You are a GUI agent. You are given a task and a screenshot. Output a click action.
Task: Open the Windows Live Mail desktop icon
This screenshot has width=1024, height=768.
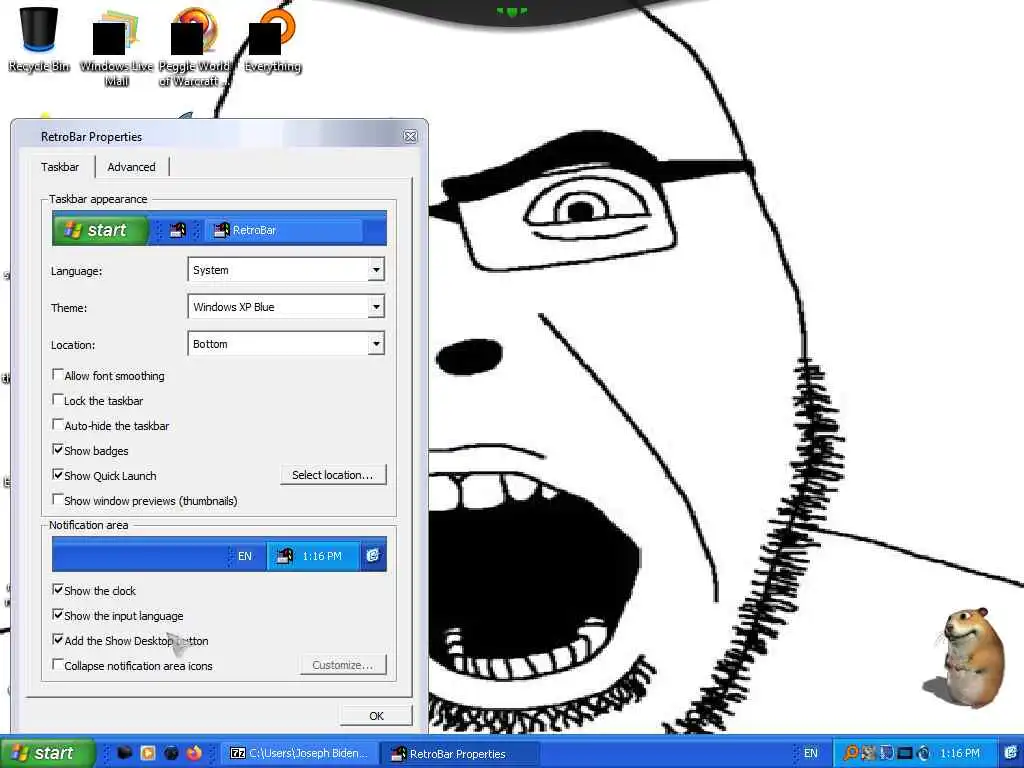pos(116,46)
